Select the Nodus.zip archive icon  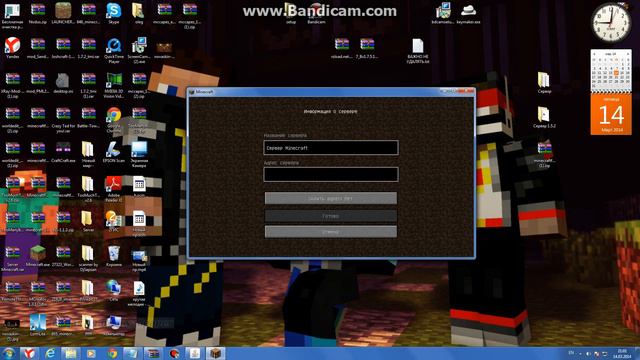[x=38, y=13]
